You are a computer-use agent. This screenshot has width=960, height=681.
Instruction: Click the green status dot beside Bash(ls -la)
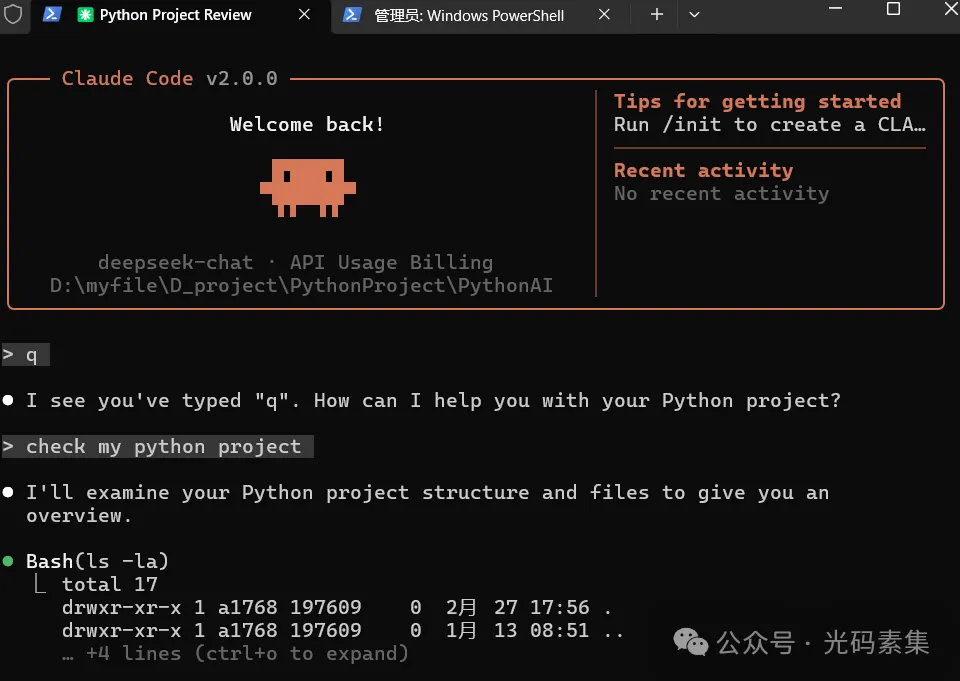pyautogui.click(x=8, y=562)
